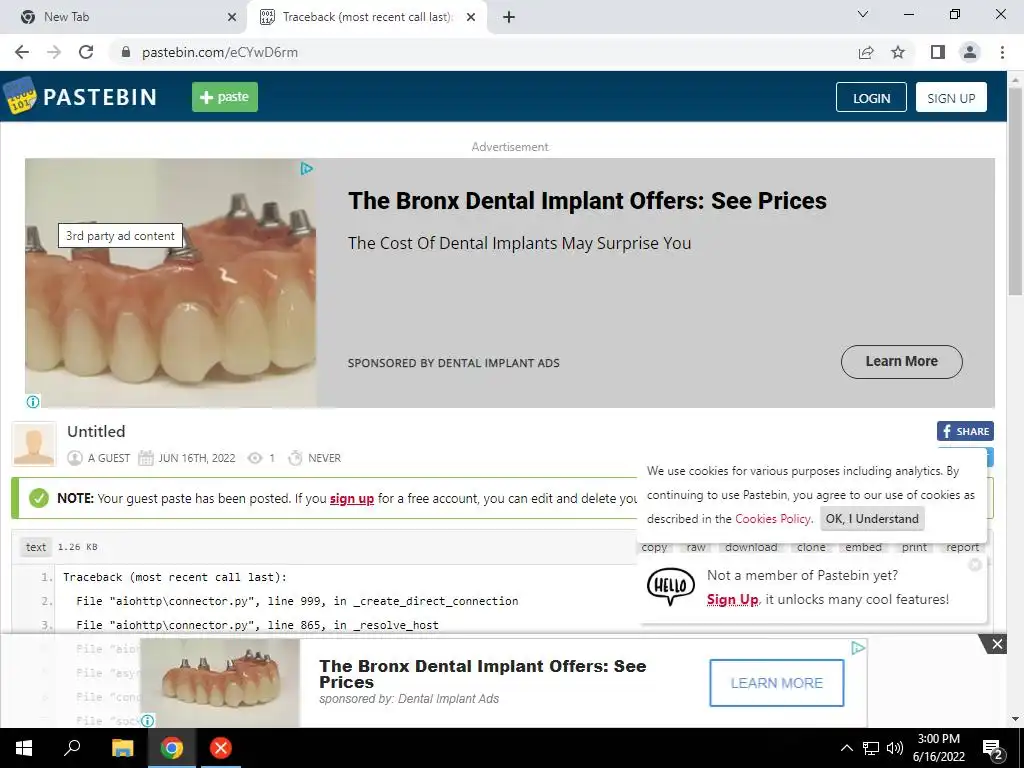This screenshot has width=1024, height=768.
Task: Click the Facebook SHARE button
Action: (965, 431)
